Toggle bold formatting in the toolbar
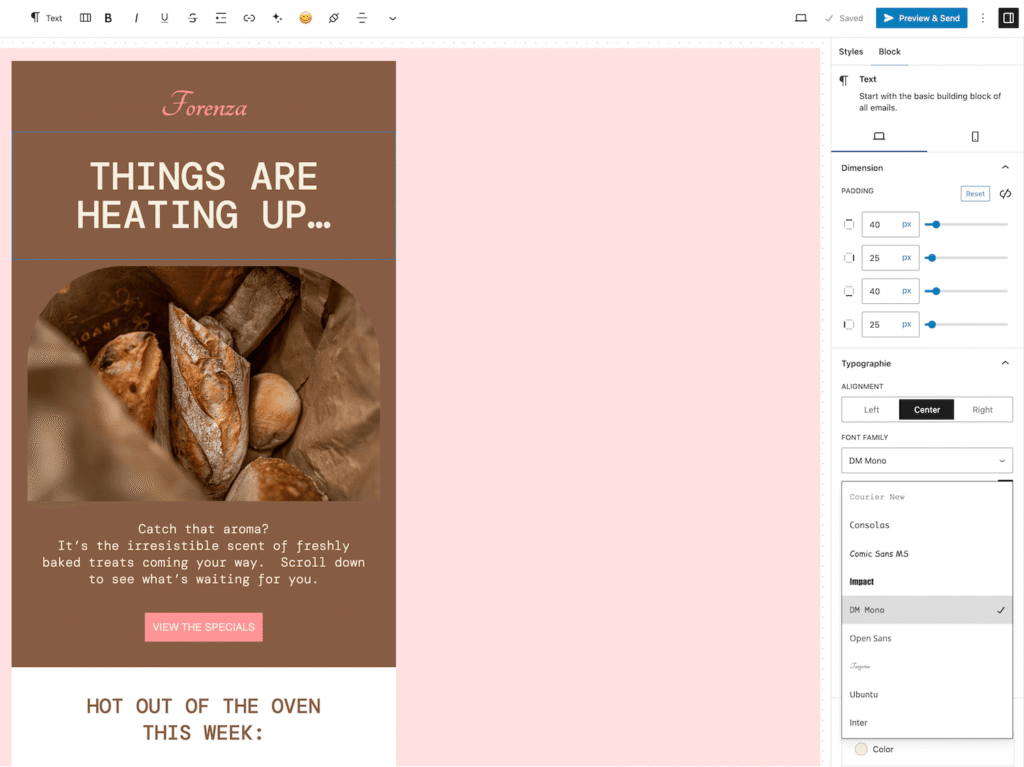 coord(108,18)
